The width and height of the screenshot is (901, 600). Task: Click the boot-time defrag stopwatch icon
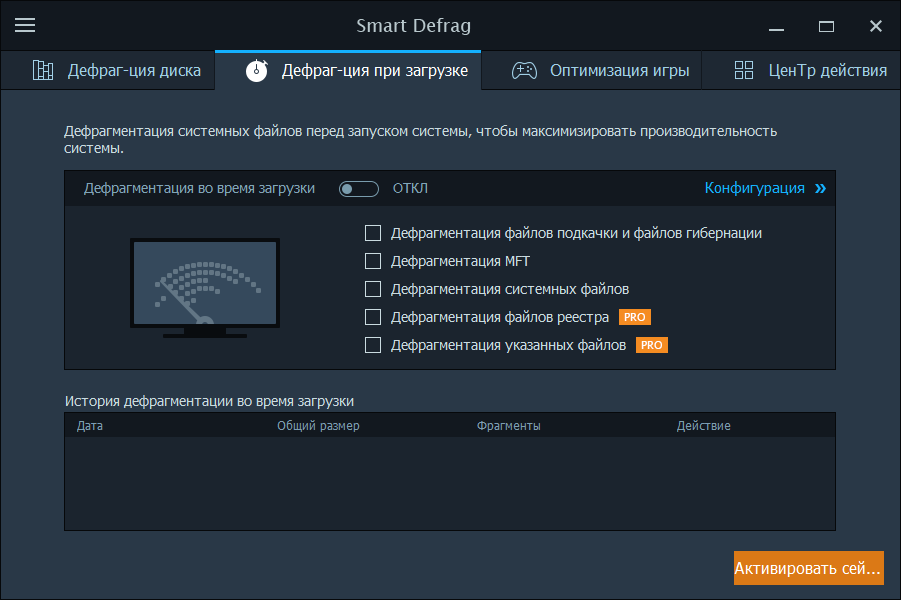coord(257,70)
